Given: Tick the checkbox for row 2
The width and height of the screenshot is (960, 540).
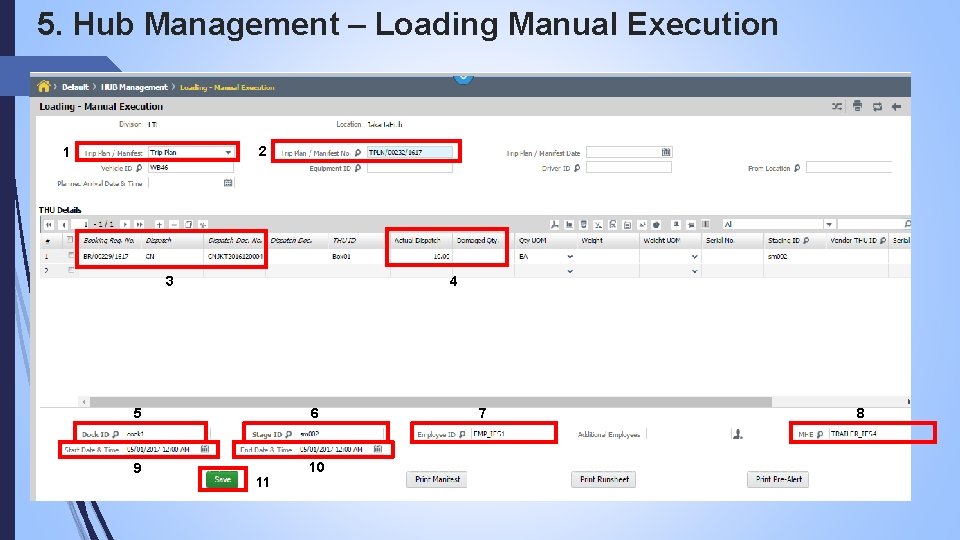Looking at the screenshot, I should tap(71, 270).
